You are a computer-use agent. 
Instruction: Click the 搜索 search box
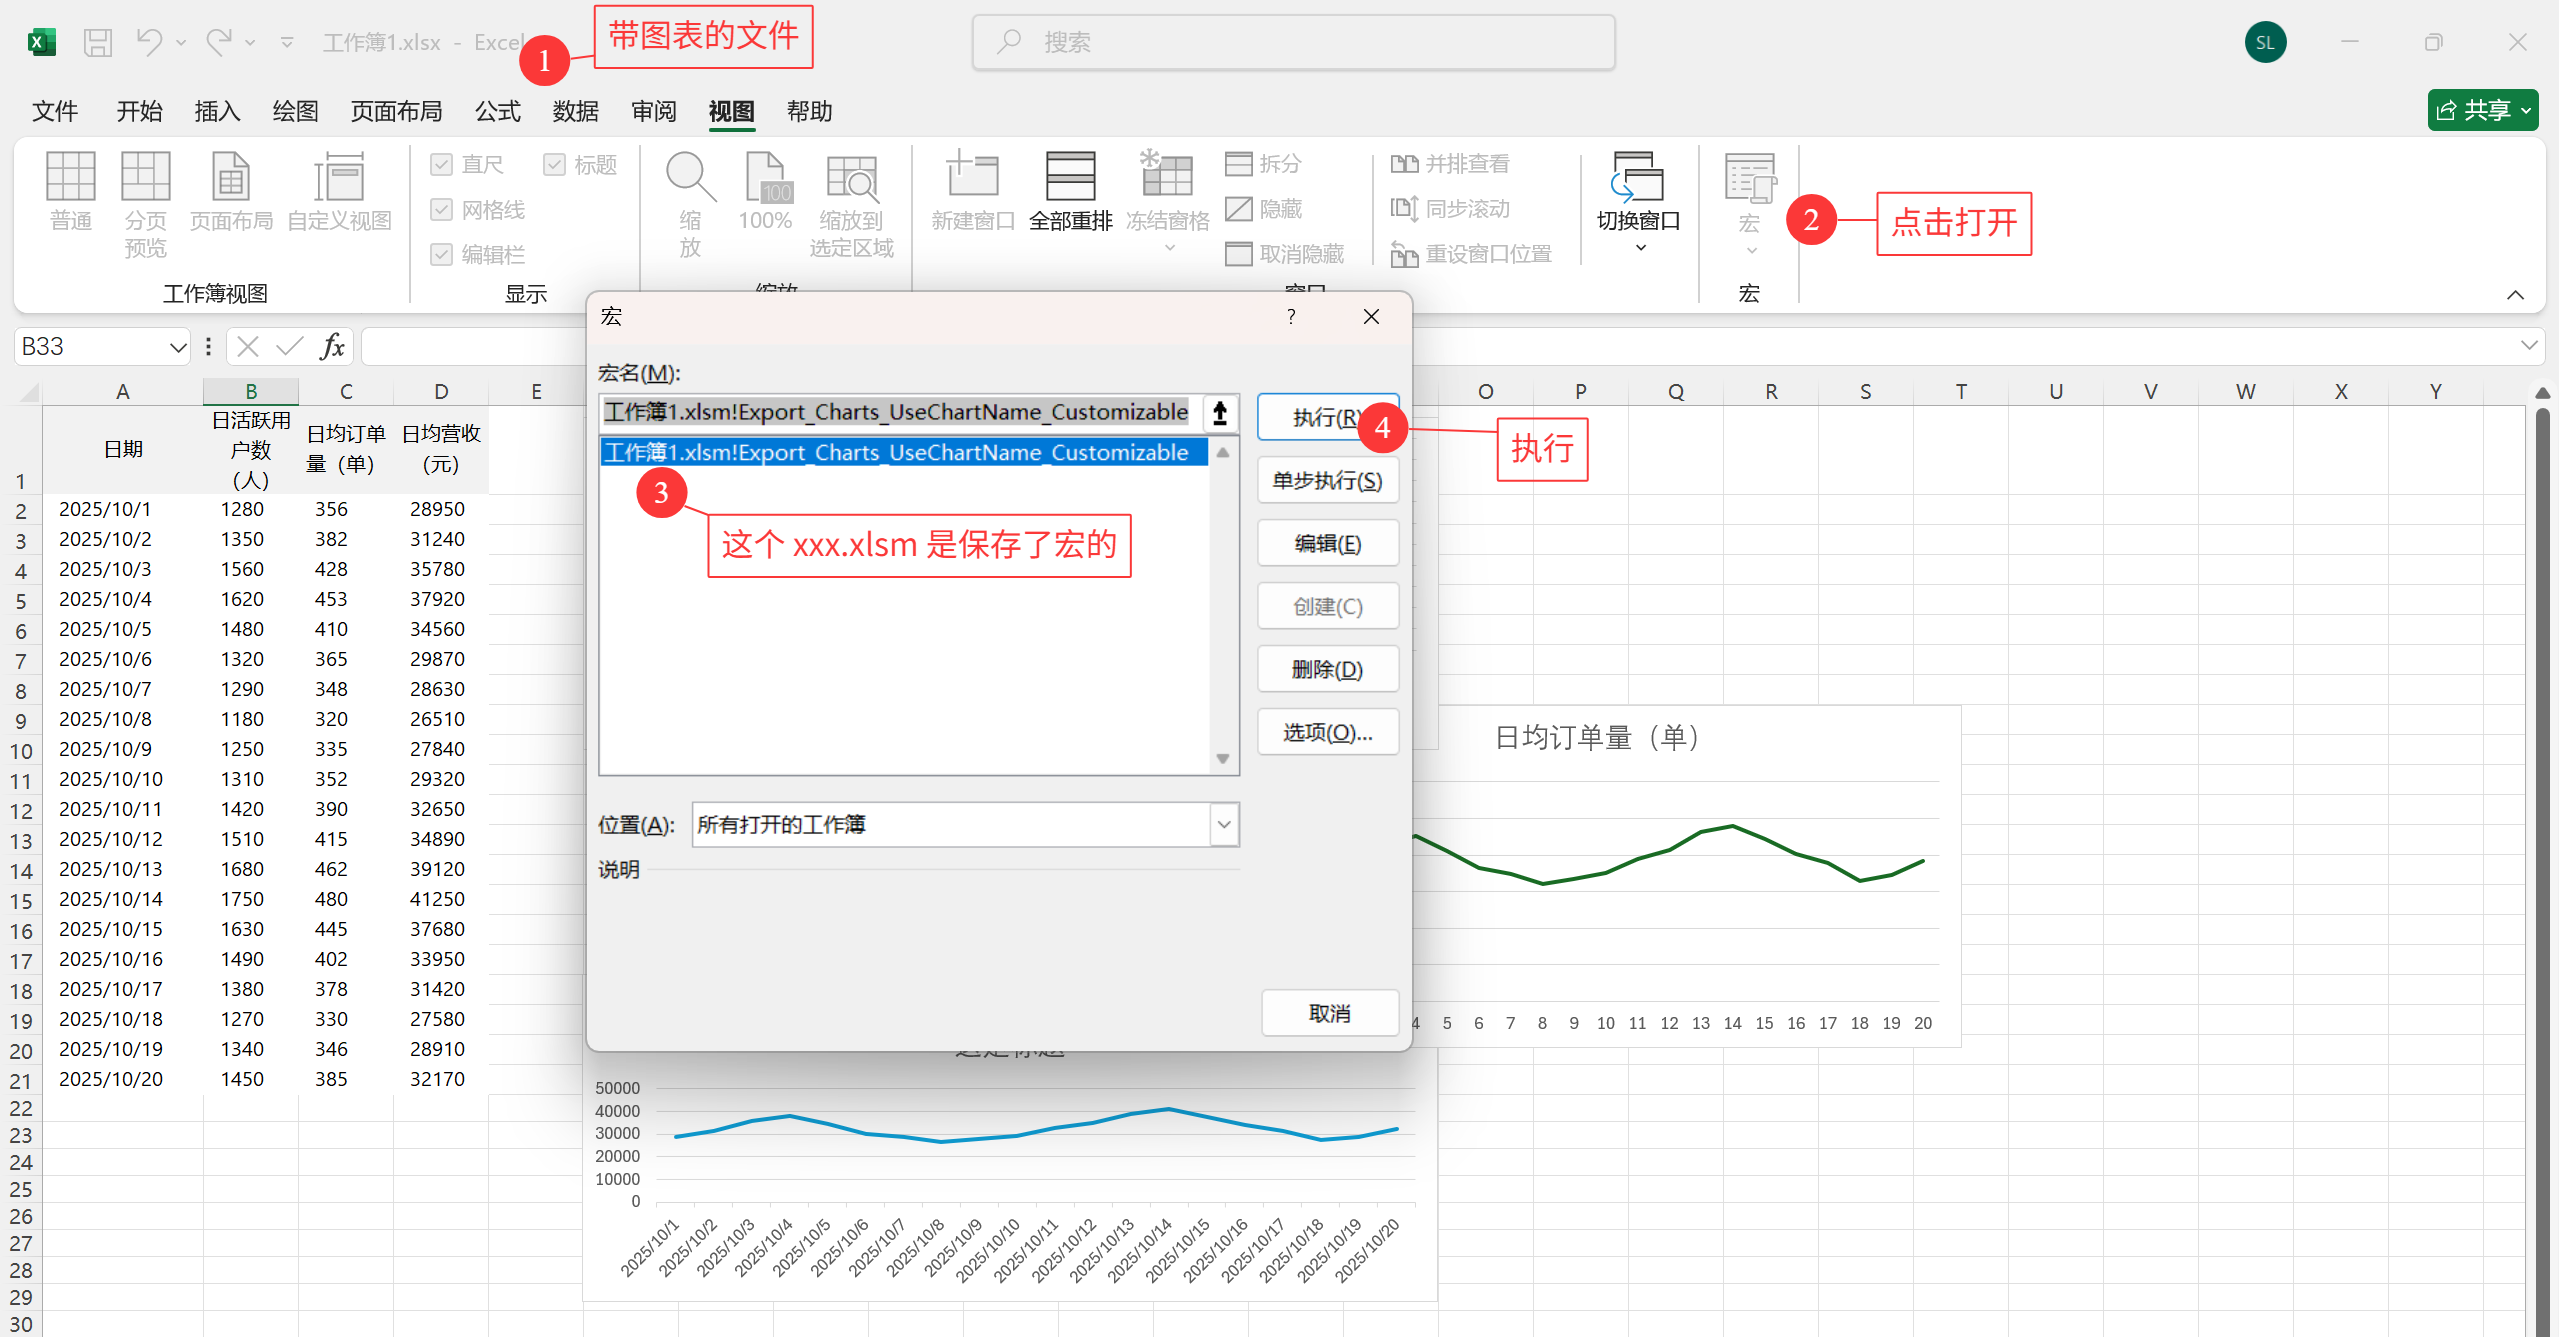(x=1293, y=42)
